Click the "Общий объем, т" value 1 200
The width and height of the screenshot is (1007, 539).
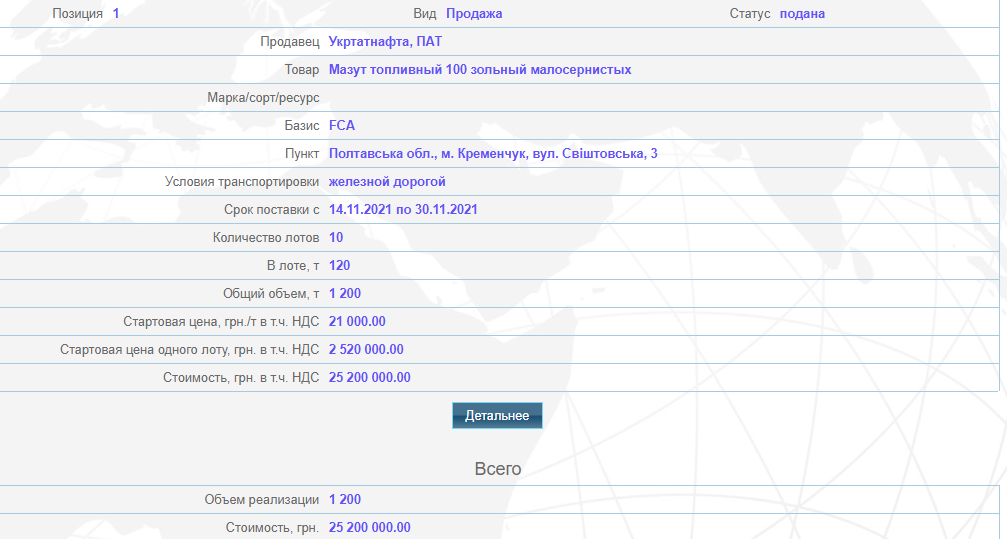[344, 294]
